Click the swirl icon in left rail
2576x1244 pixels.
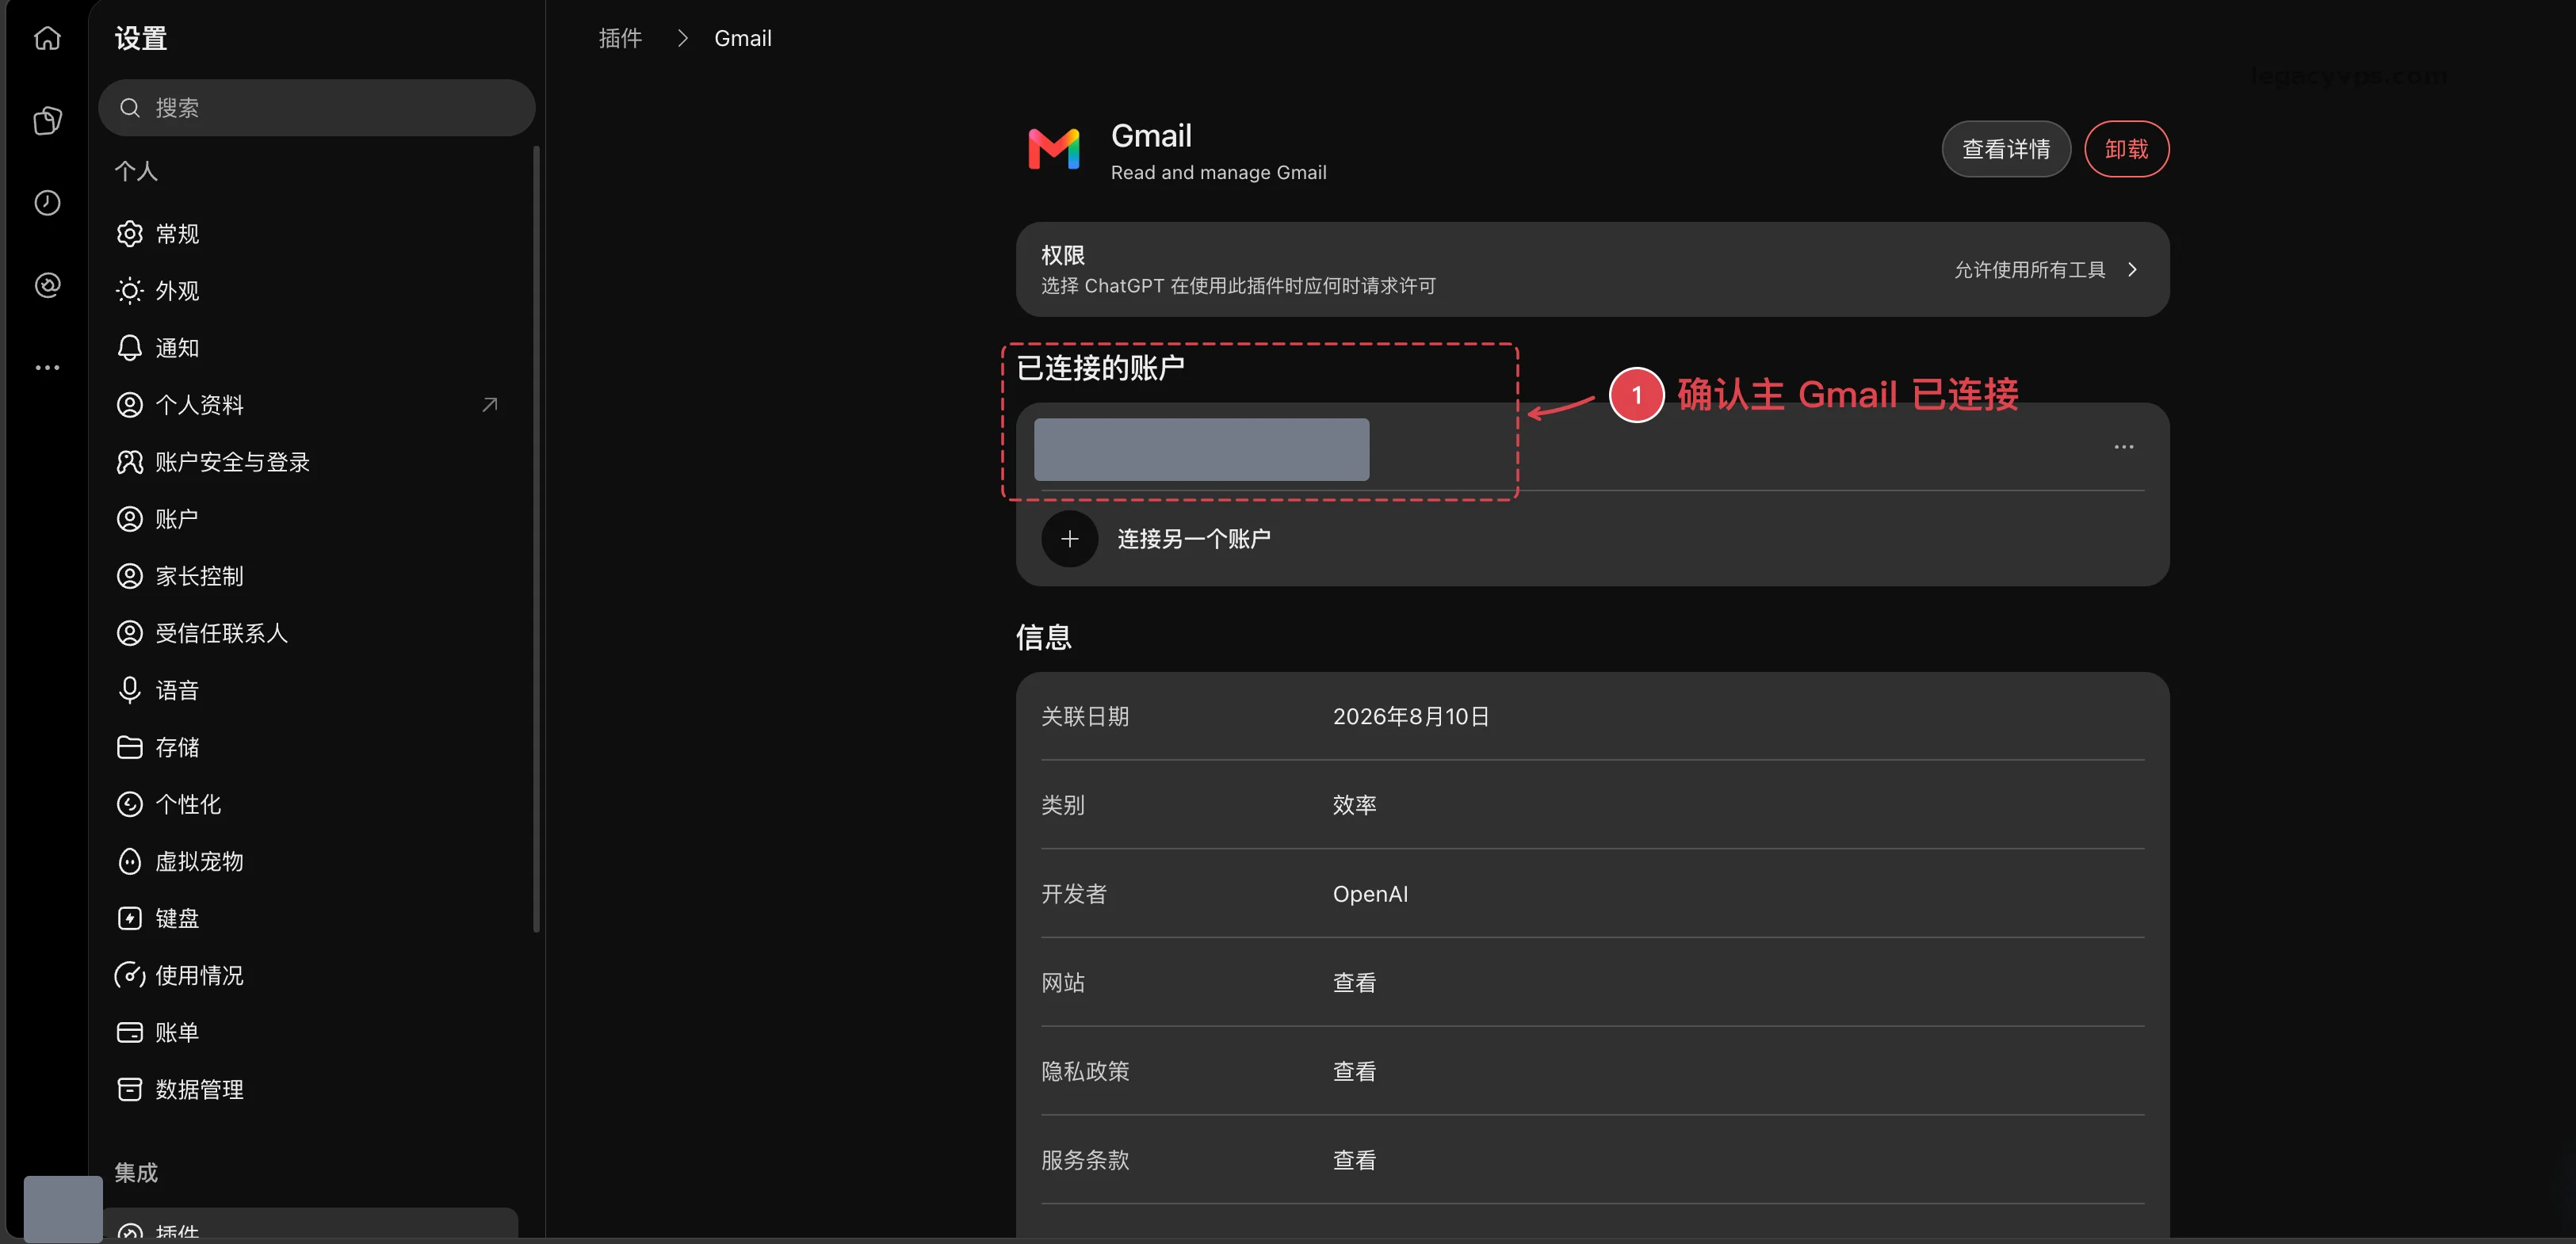coord(47,285)
